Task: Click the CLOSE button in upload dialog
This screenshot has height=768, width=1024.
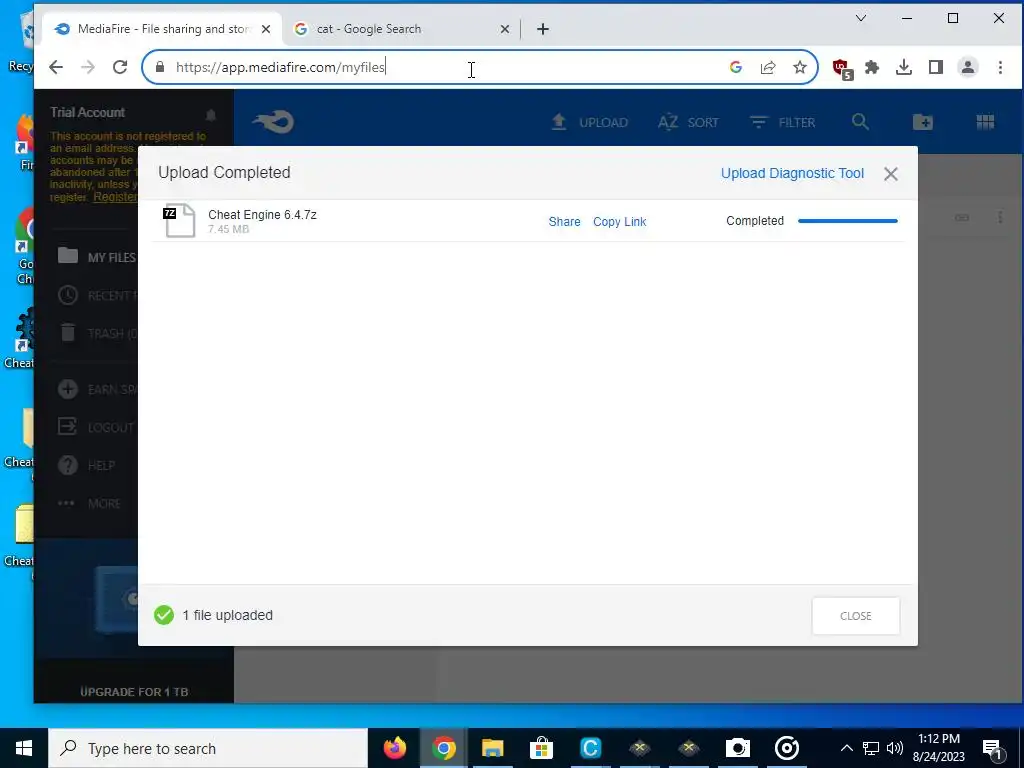Action: point(856,616)
